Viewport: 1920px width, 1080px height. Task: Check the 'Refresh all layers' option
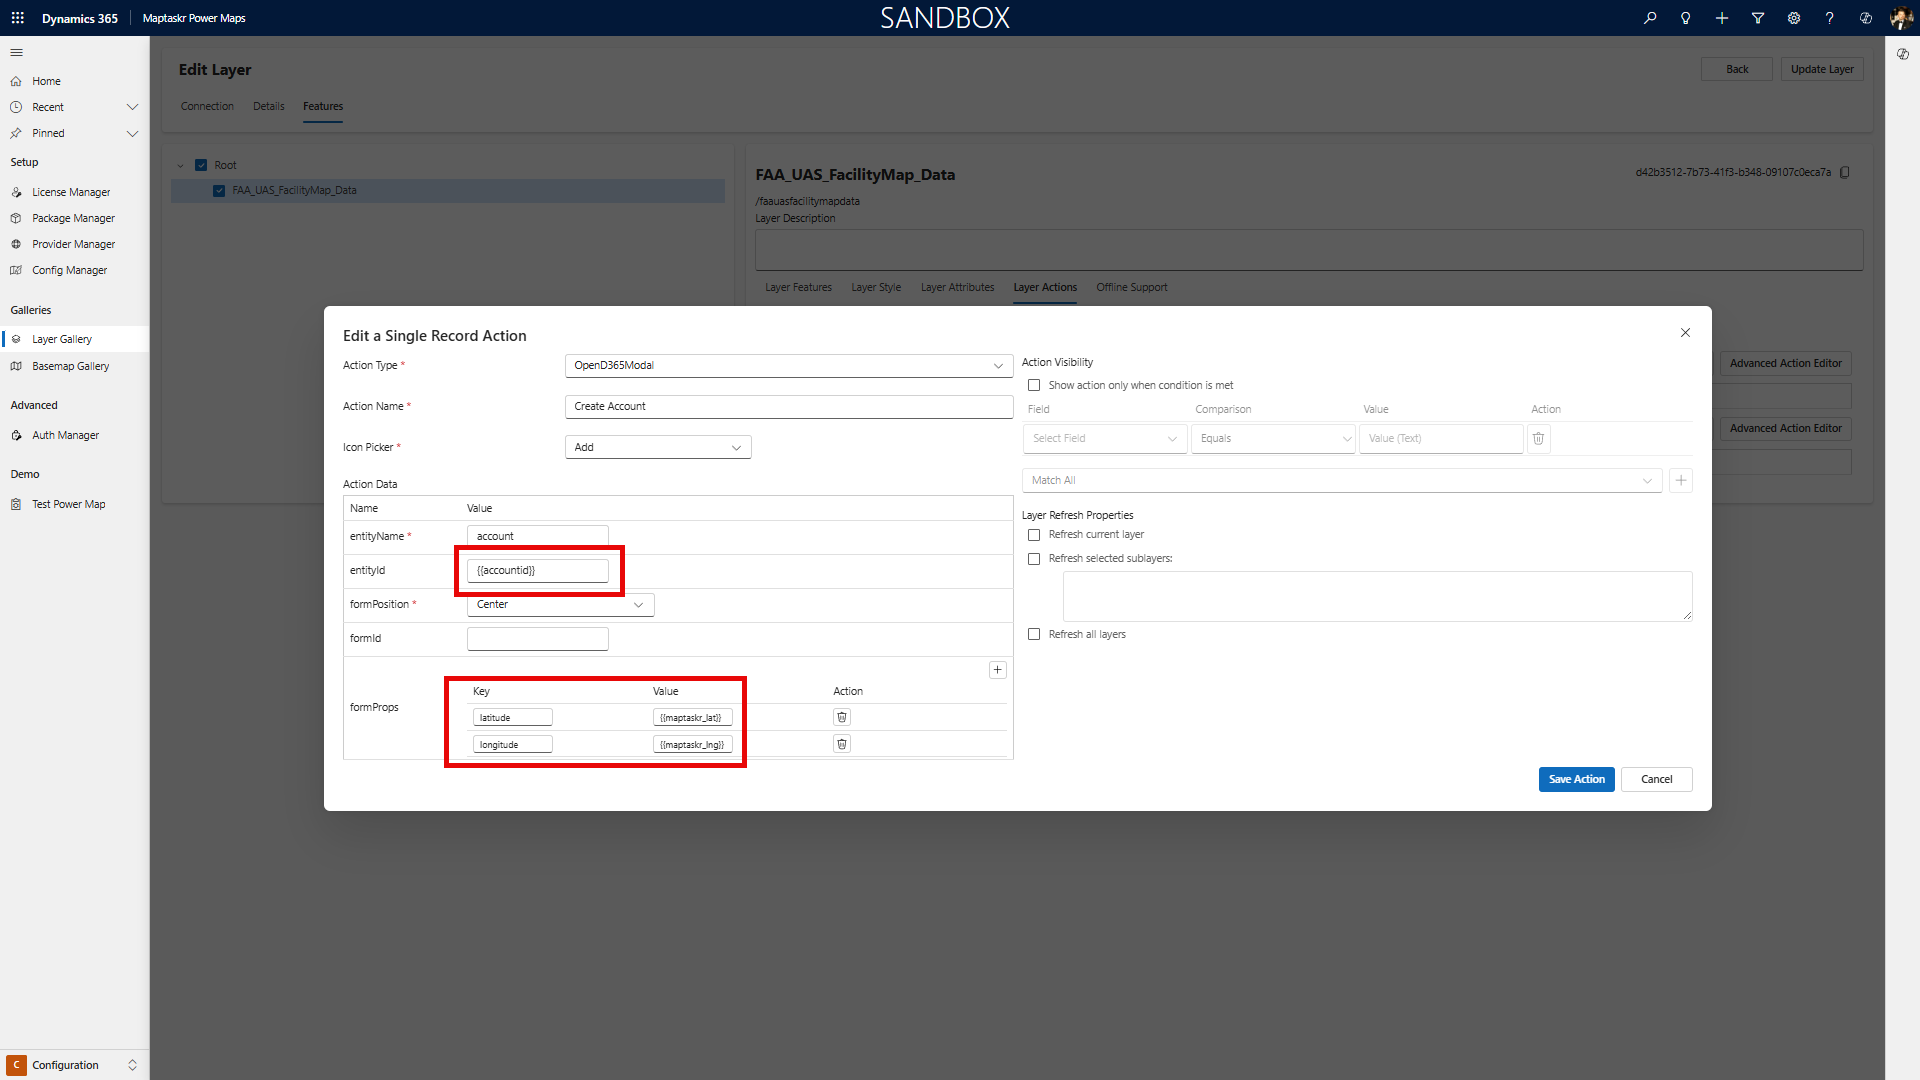point(1034,634)
